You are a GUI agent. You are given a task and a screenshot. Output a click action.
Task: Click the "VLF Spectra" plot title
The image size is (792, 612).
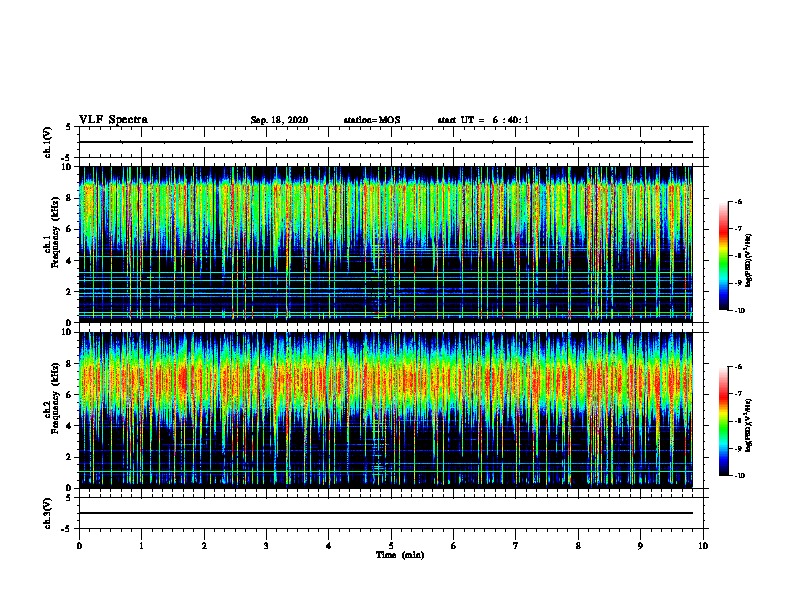click(113, 120)
